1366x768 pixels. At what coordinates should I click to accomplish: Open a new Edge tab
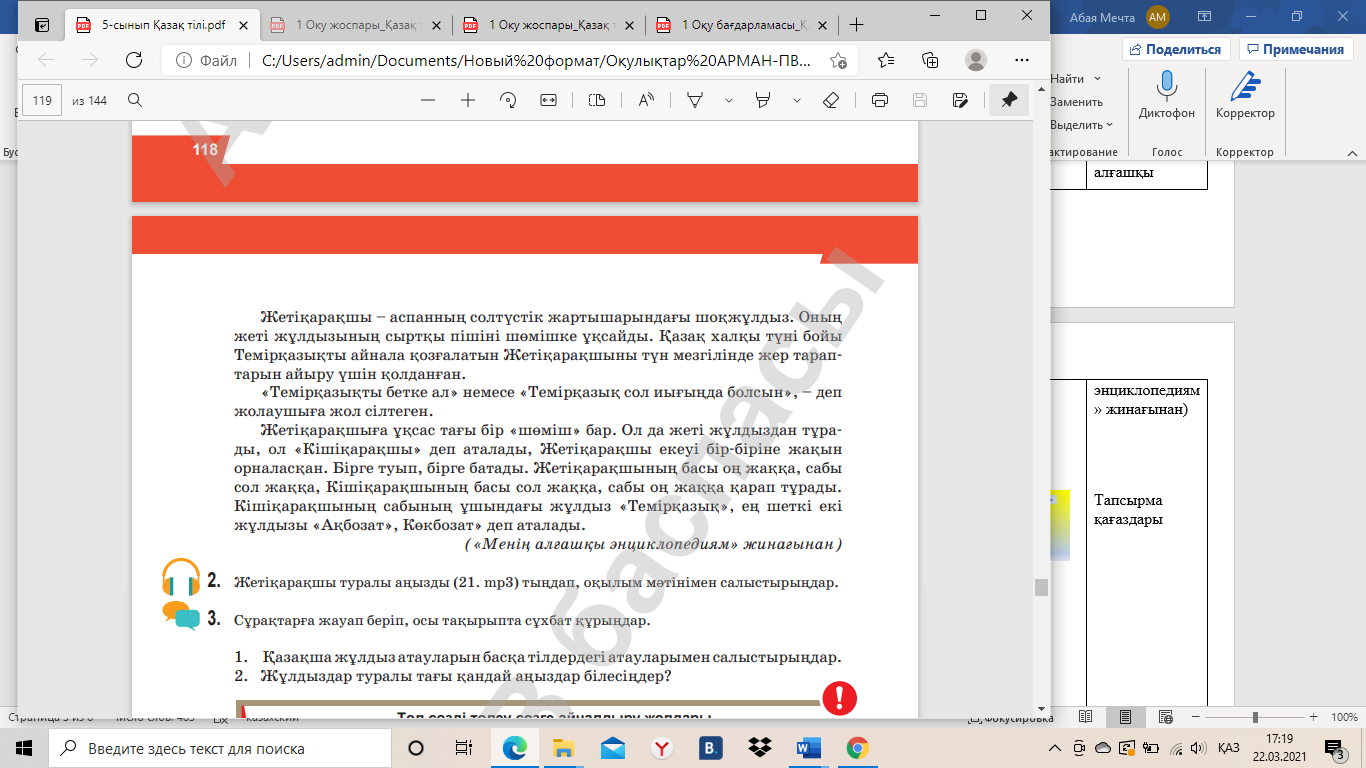(855, 25)
